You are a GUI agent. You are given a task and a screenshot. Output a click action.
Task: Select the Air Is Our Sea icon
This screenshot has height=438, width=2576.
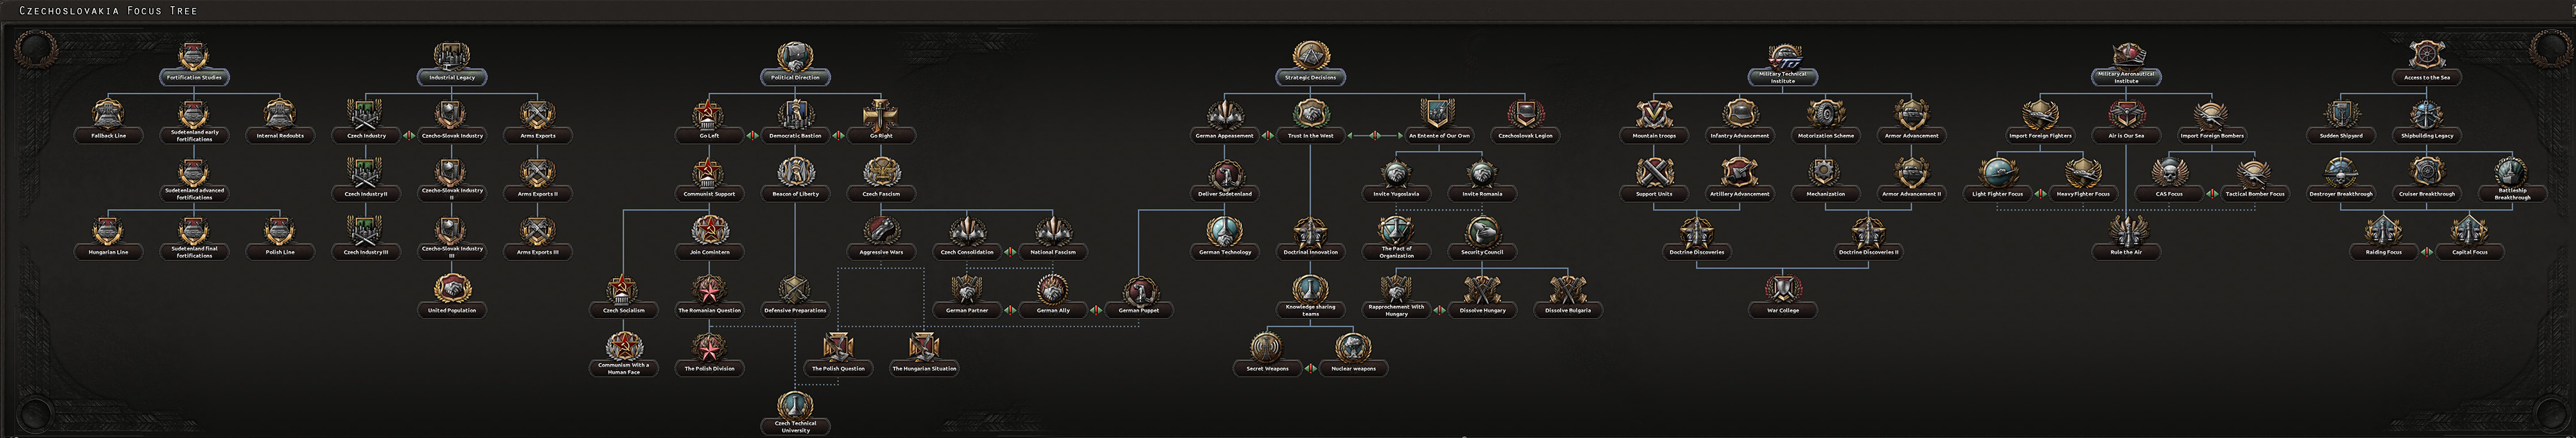point(2126,114)
